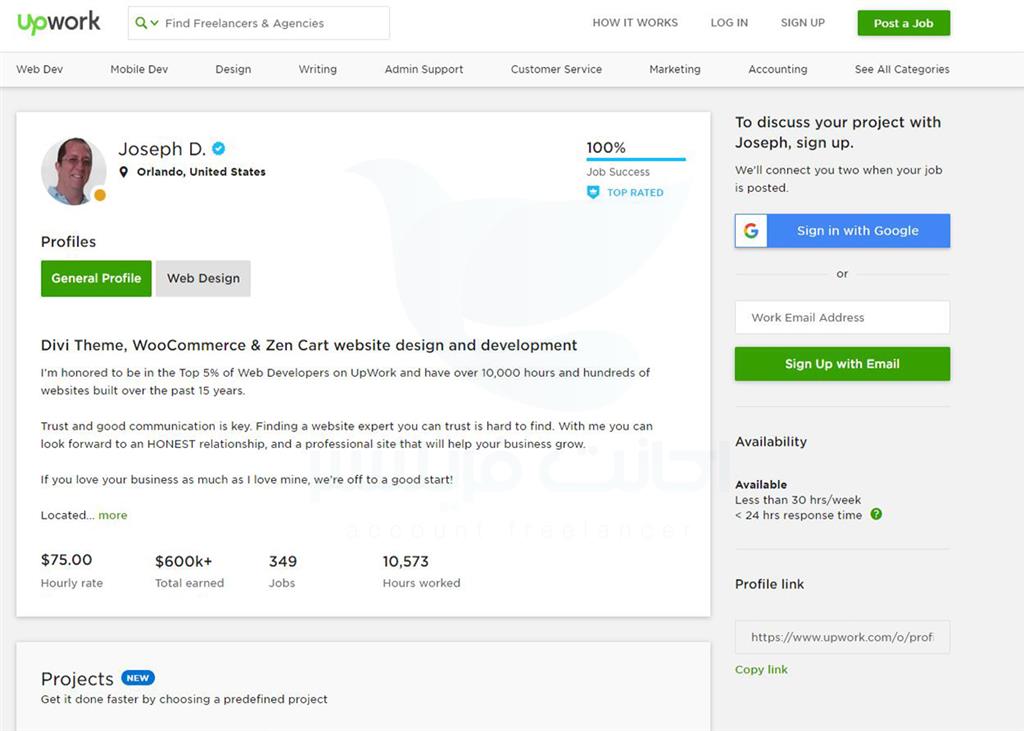The image size is (1024, 731).
Task: Click Joseph D.'s profile photo
Action: (73, 171)
